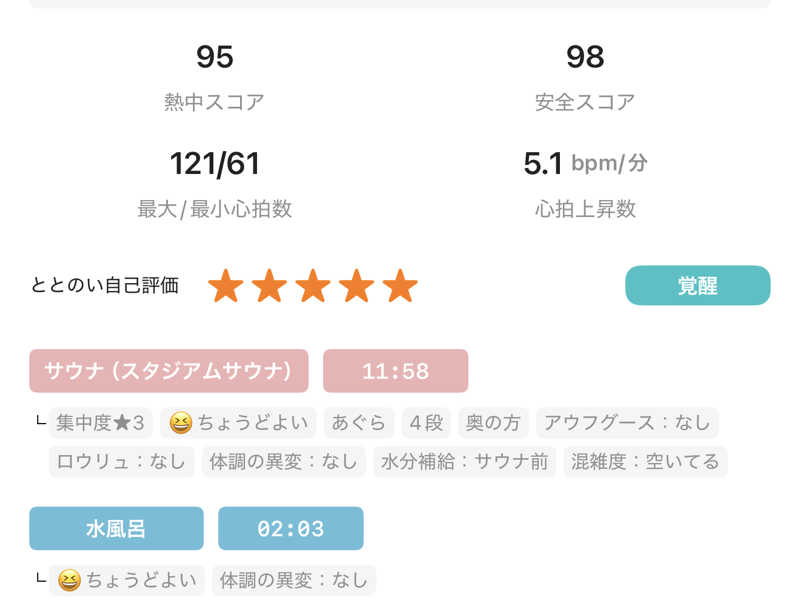
Task: Tap the 02:03 water bath duration
Action: pos(290,528)
